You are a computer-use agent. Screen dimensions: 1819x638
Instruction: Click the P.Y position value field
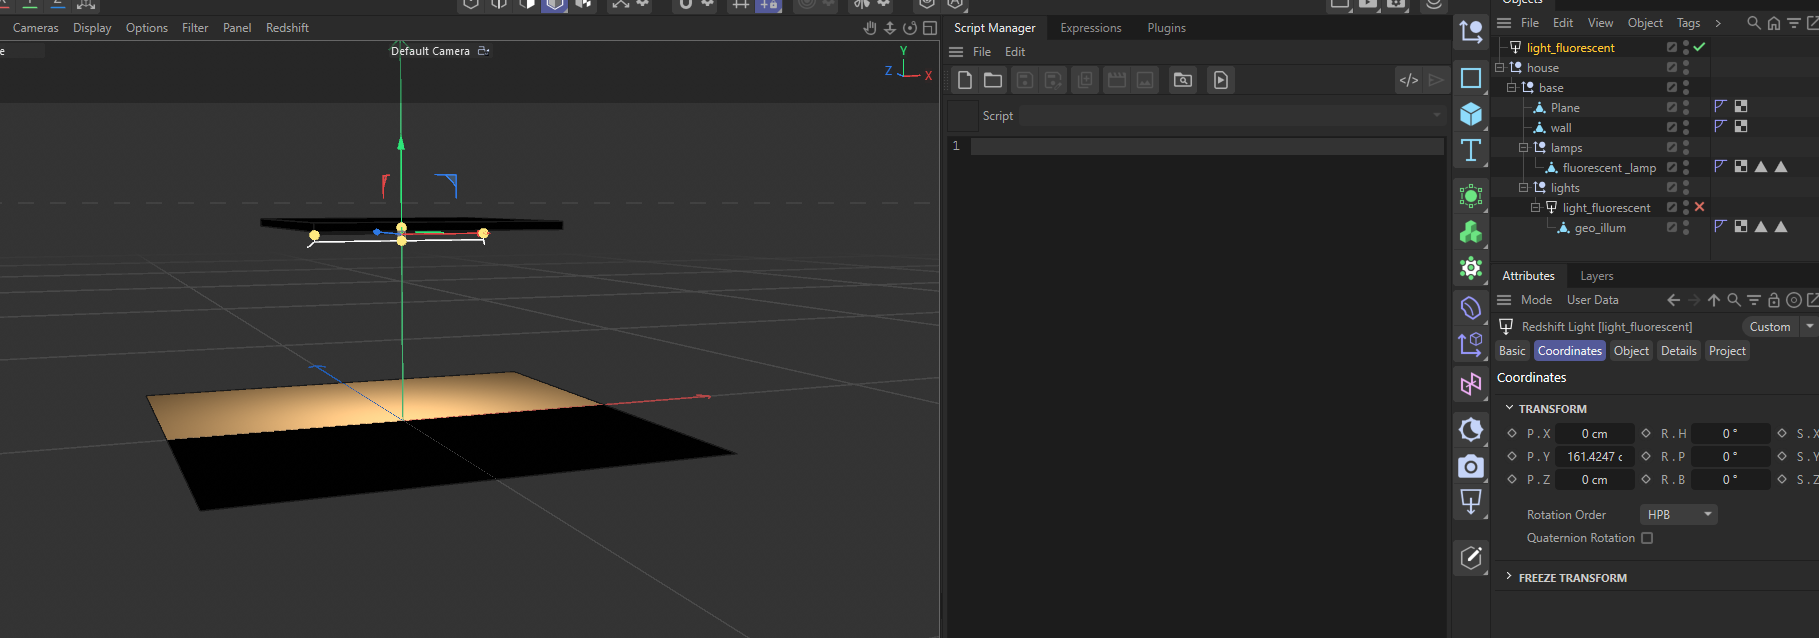(x=1595, y=457)
